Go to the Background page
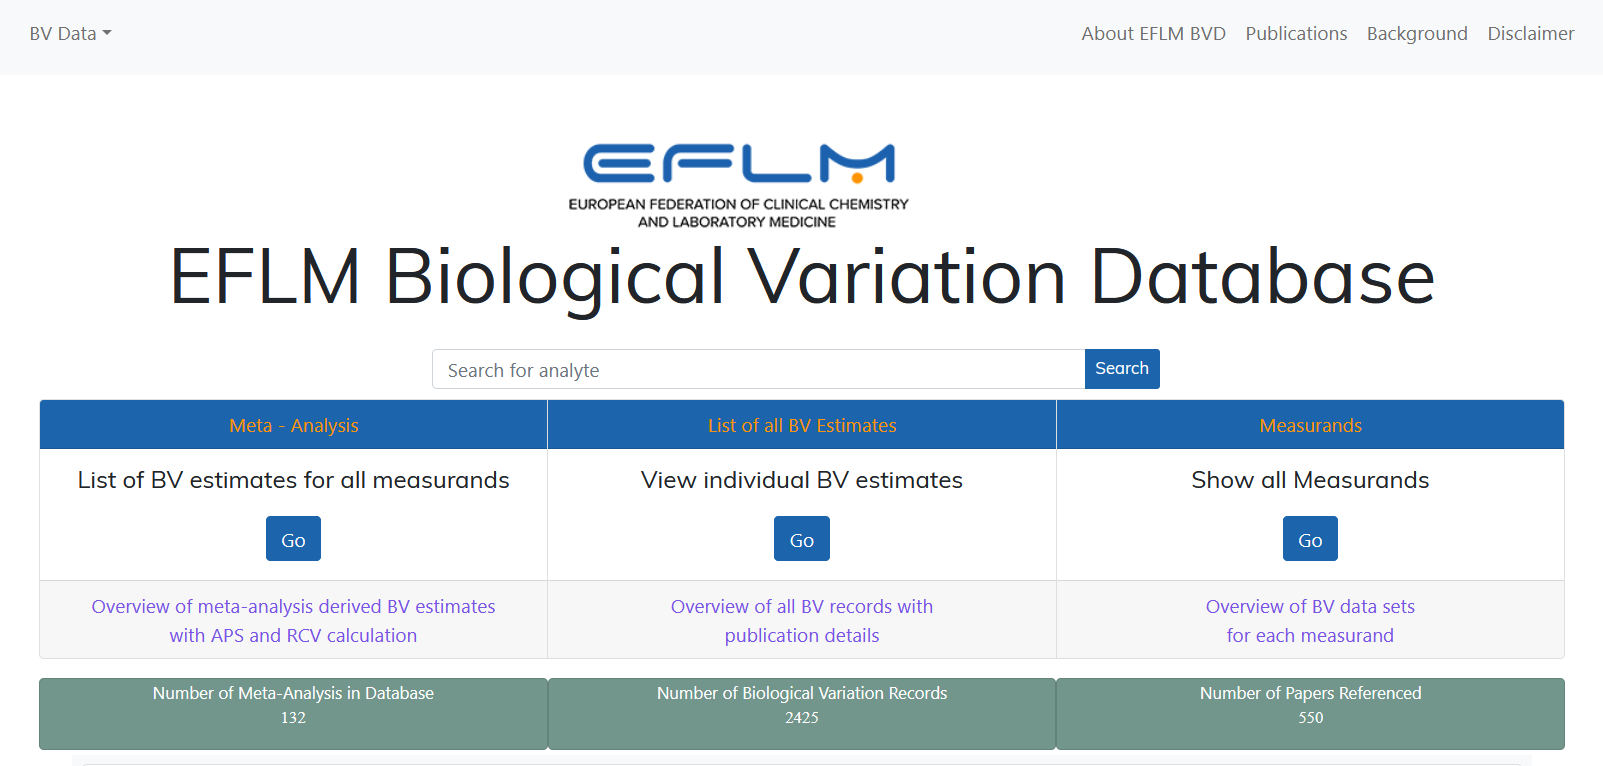Screen dimensions: 1603x766 [x=1417, y=34]
